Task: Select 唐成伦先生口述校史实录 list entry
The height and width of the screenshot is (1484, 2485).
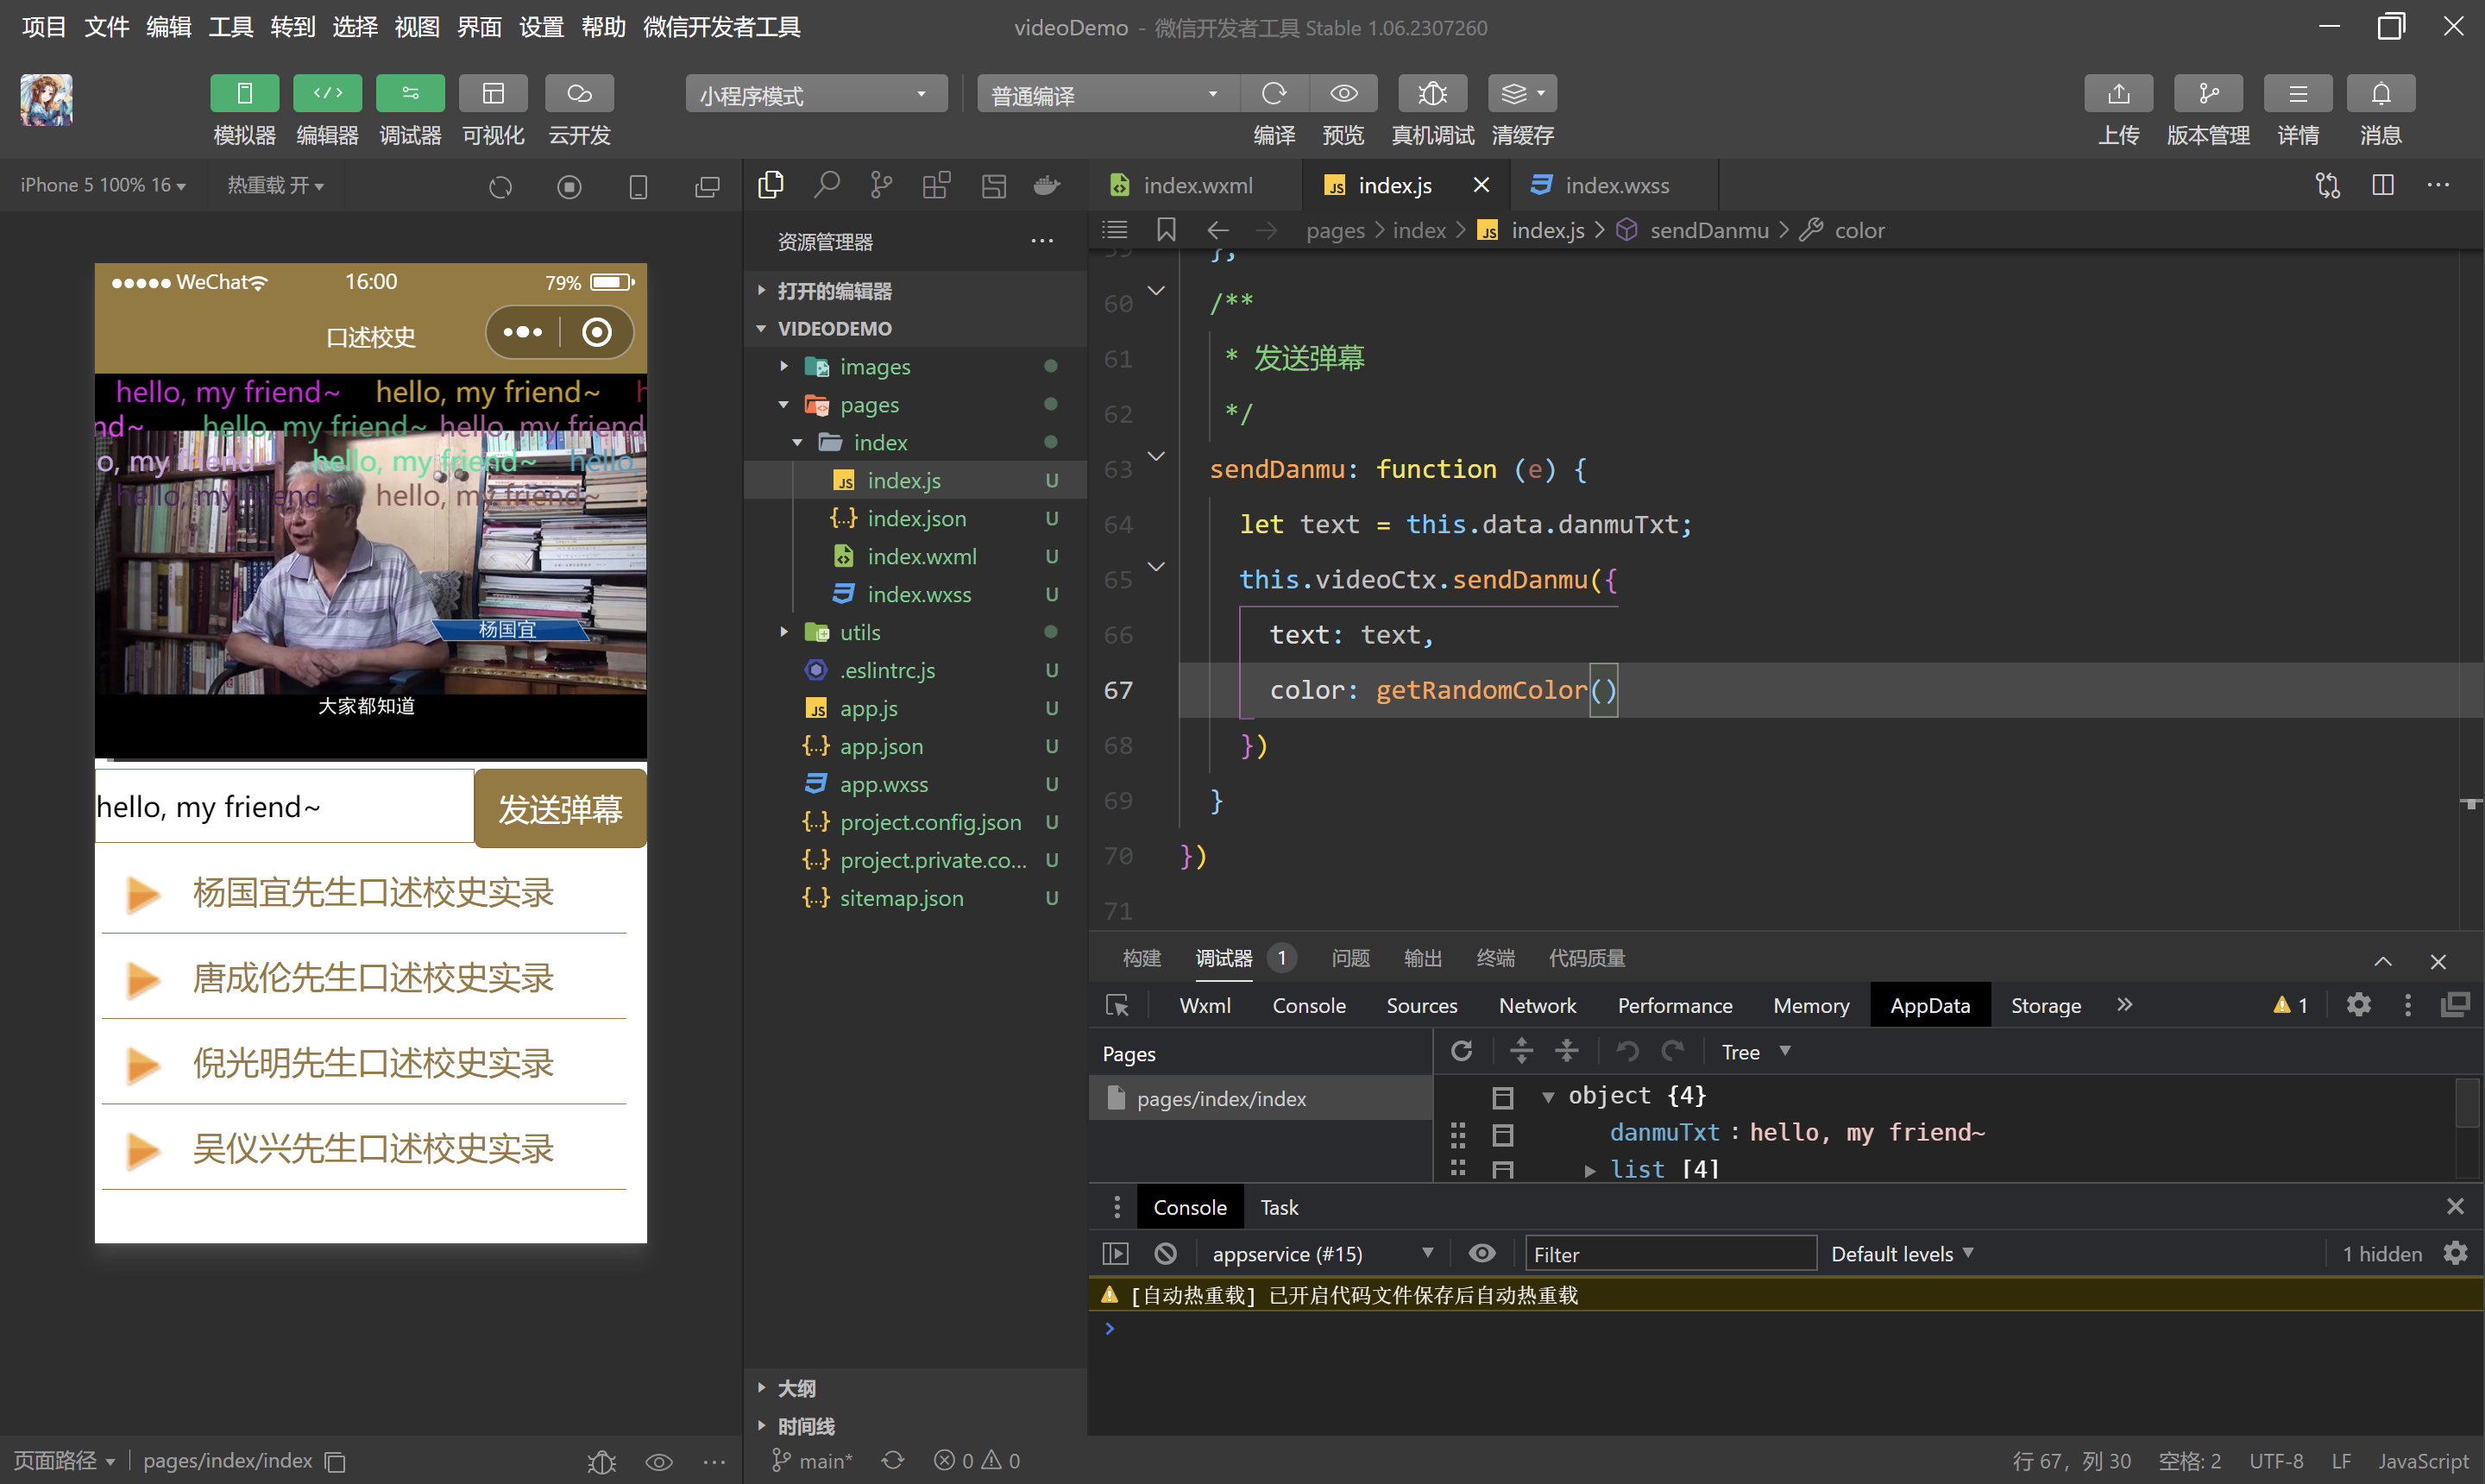Action: tap(372, 978)
